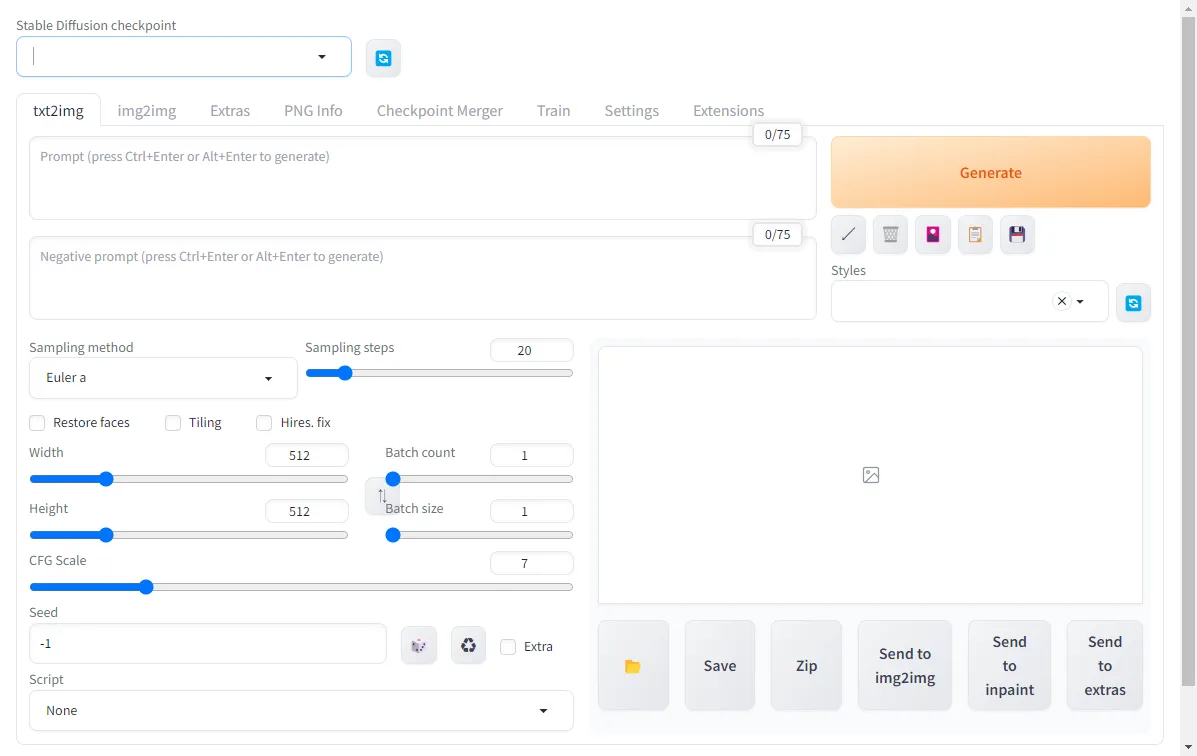Open the Script dropdown currently set to None
This screenshot has width=1197, height=756.
301,710
